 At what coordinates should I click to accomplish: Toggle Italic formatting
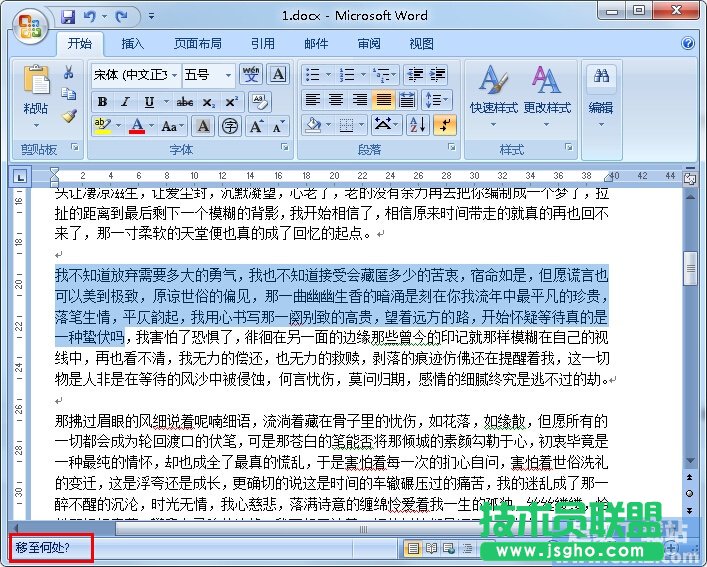point(125,102)
